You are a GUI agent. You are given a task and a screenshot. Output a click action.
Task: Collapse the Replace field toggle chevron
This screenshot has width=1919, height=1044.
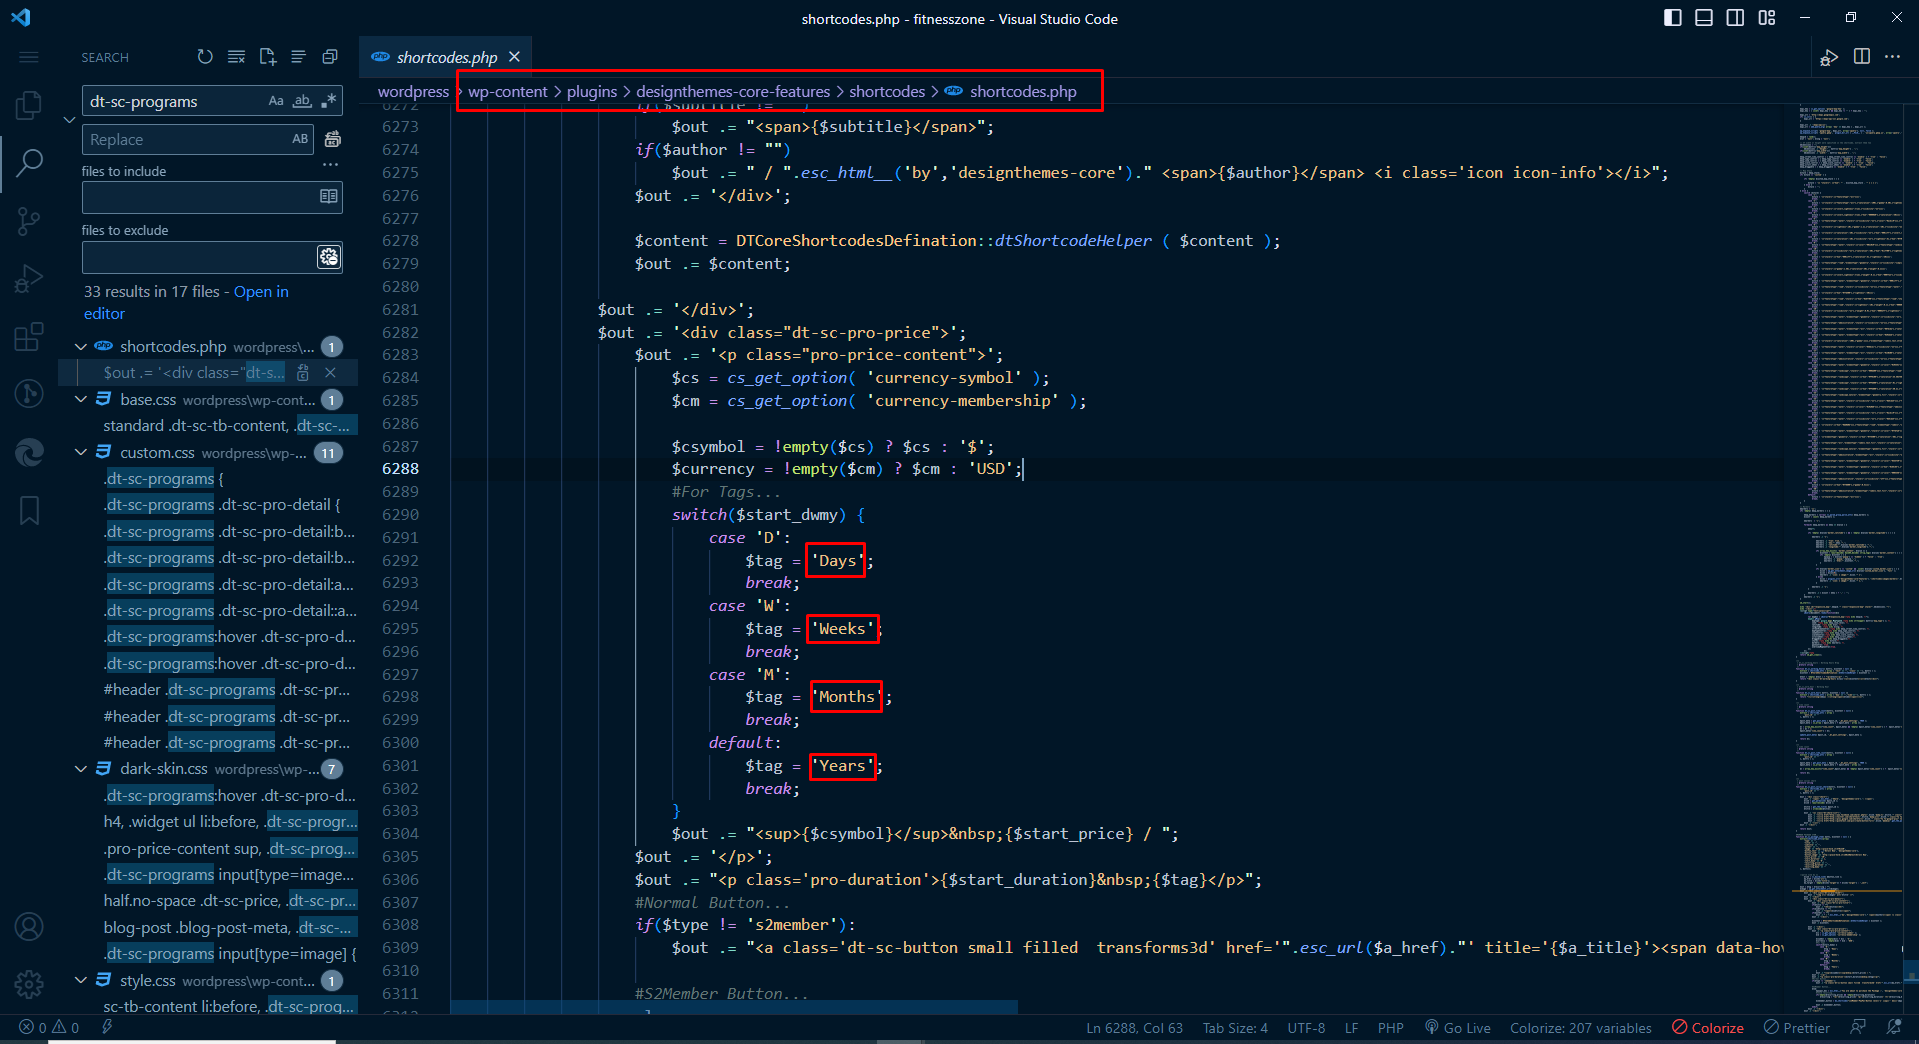(69, 120)
